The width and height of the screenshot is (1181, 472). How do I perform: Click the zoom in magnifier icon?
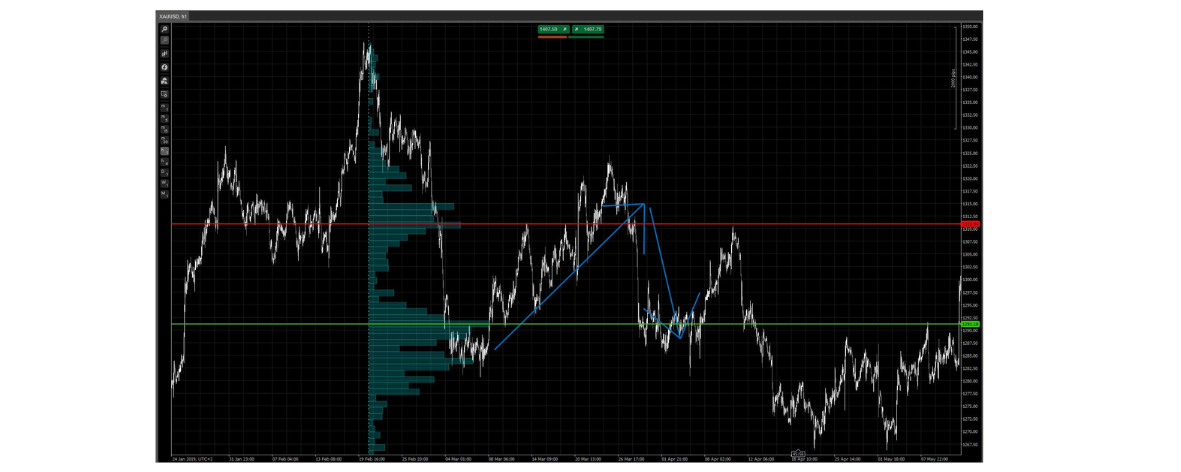(164, 28)
